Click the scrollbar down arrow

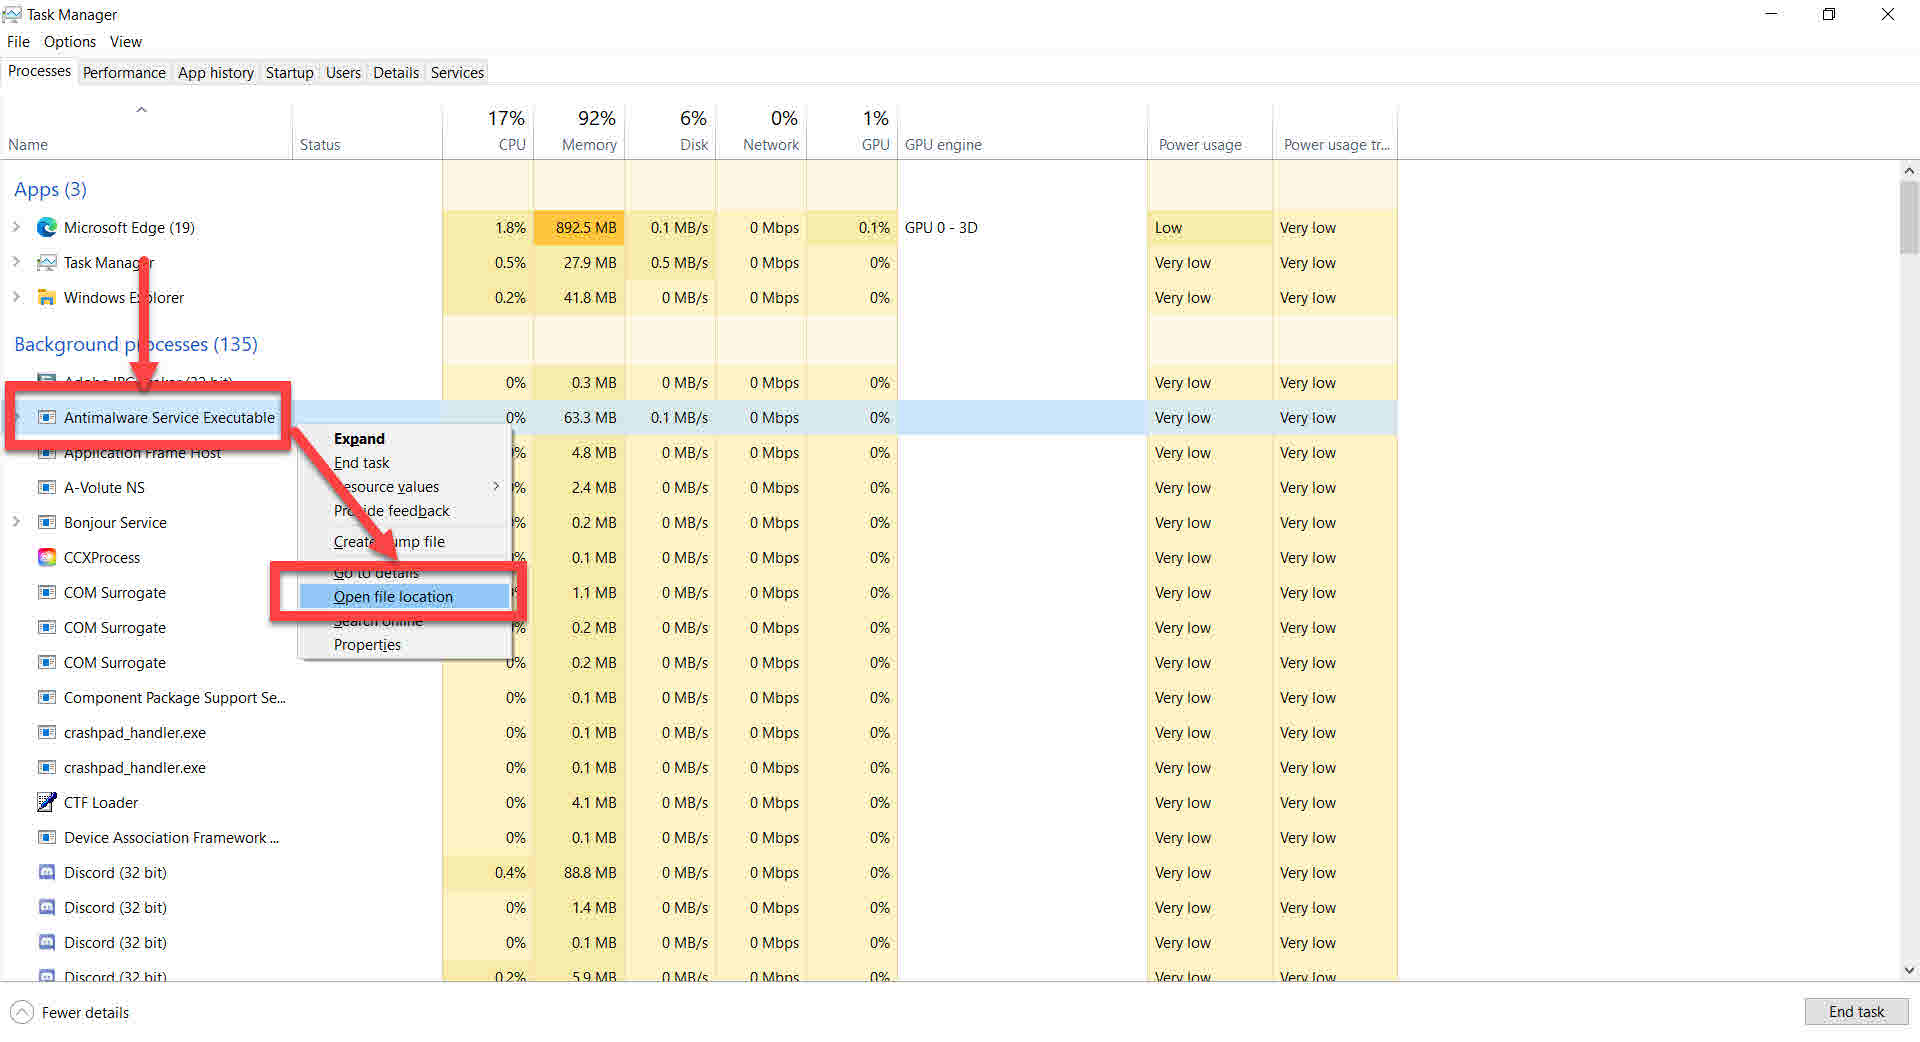1909,970
